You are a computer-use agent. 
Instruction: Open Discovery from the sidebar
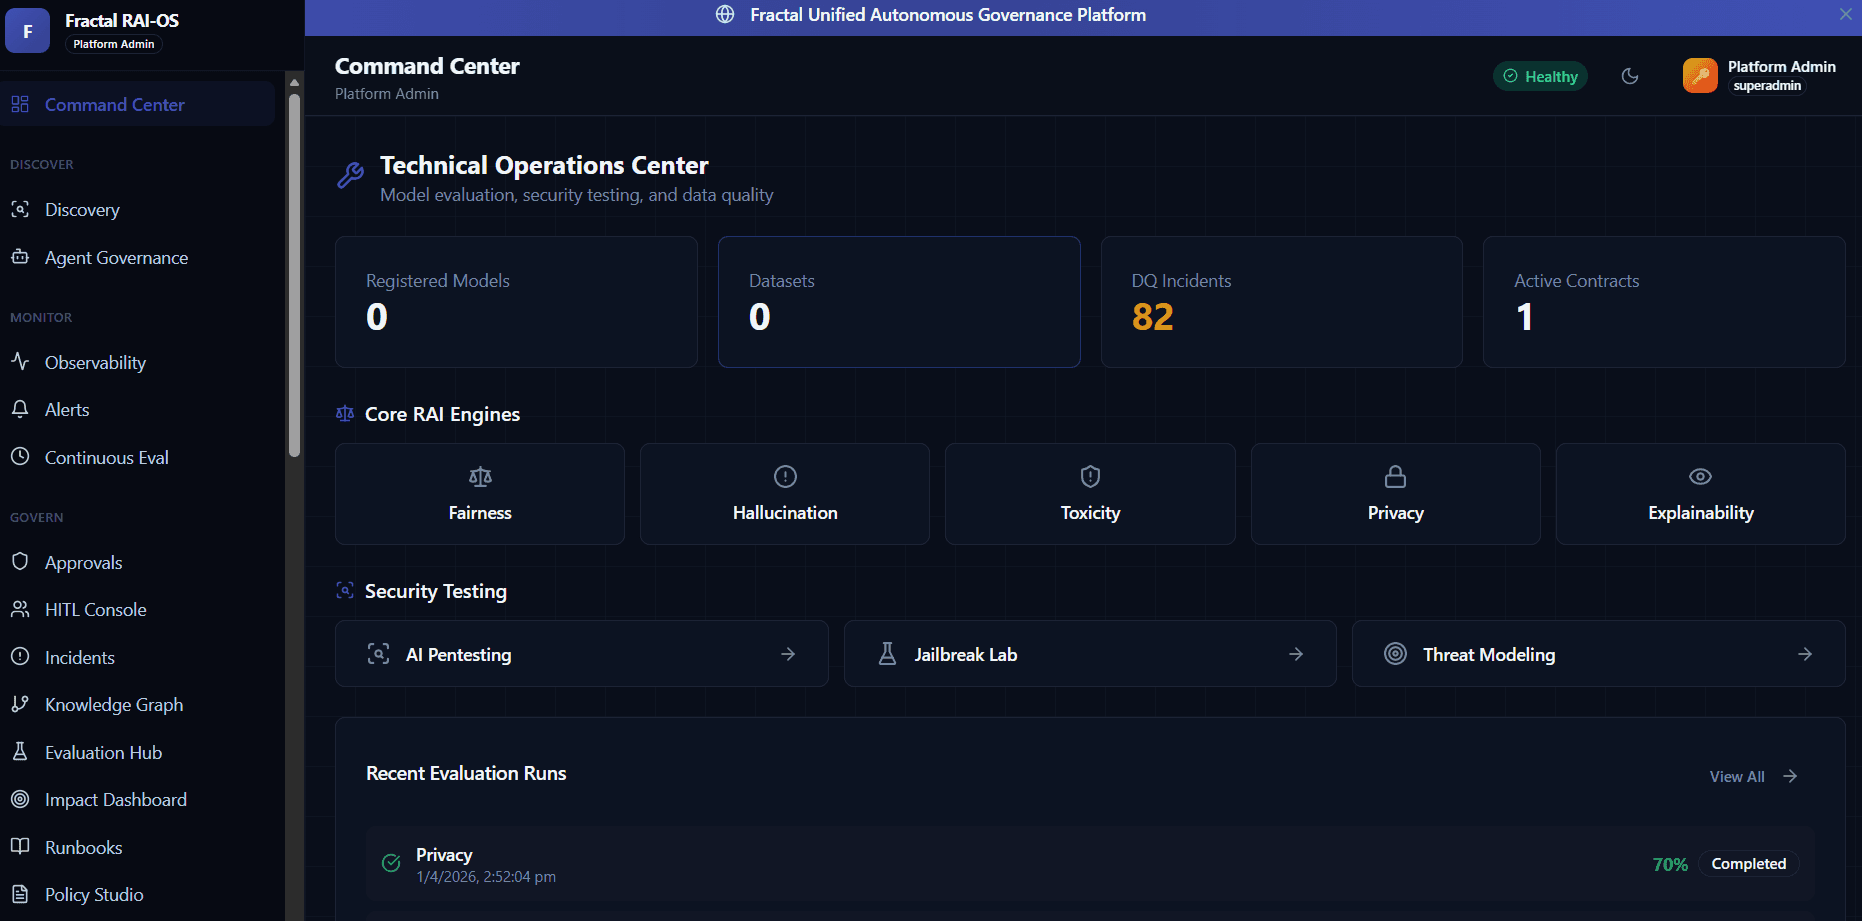click(137, 209)
